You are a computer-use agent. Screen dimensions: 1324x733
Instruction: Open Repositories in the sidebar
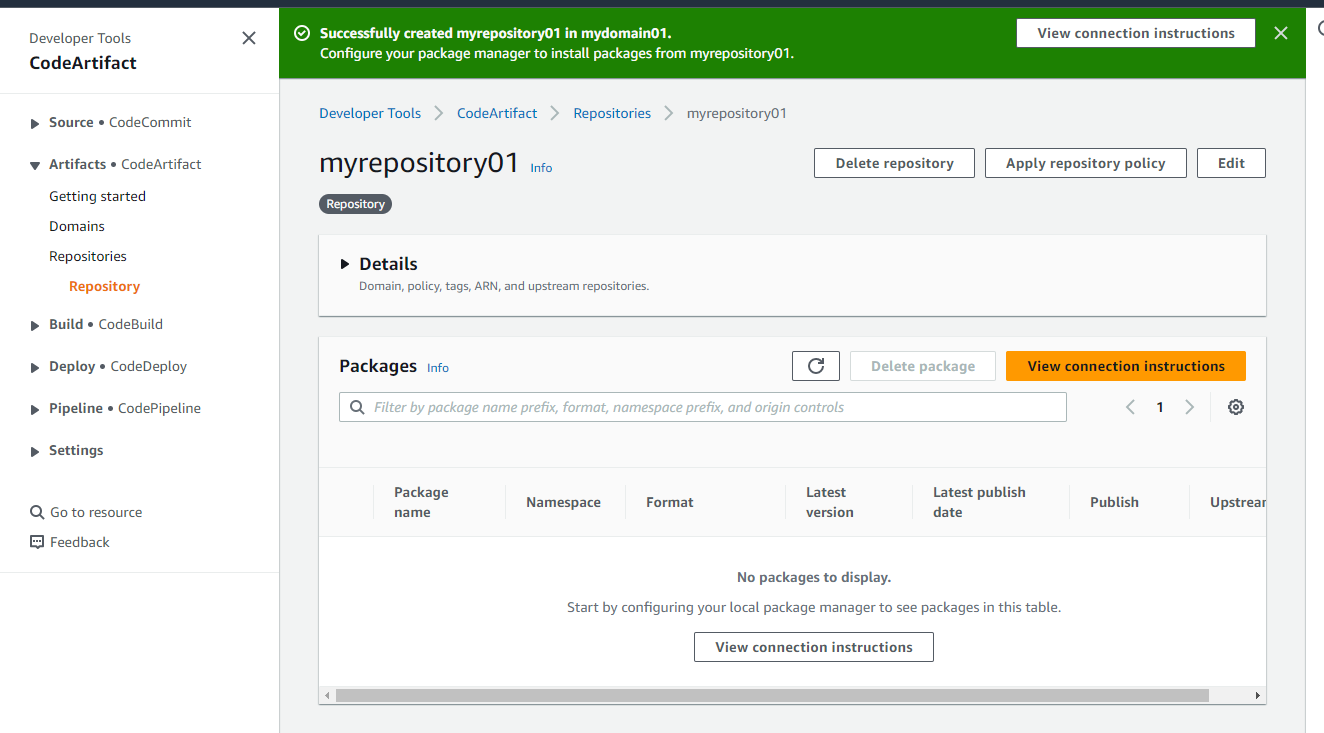tap(88, 256)
